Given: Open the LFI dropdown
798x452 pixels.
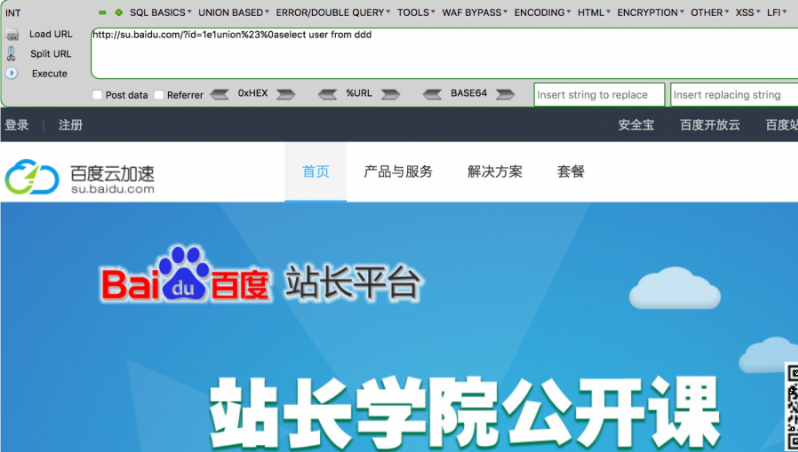Looking at the screenshot, I should 776,12.
